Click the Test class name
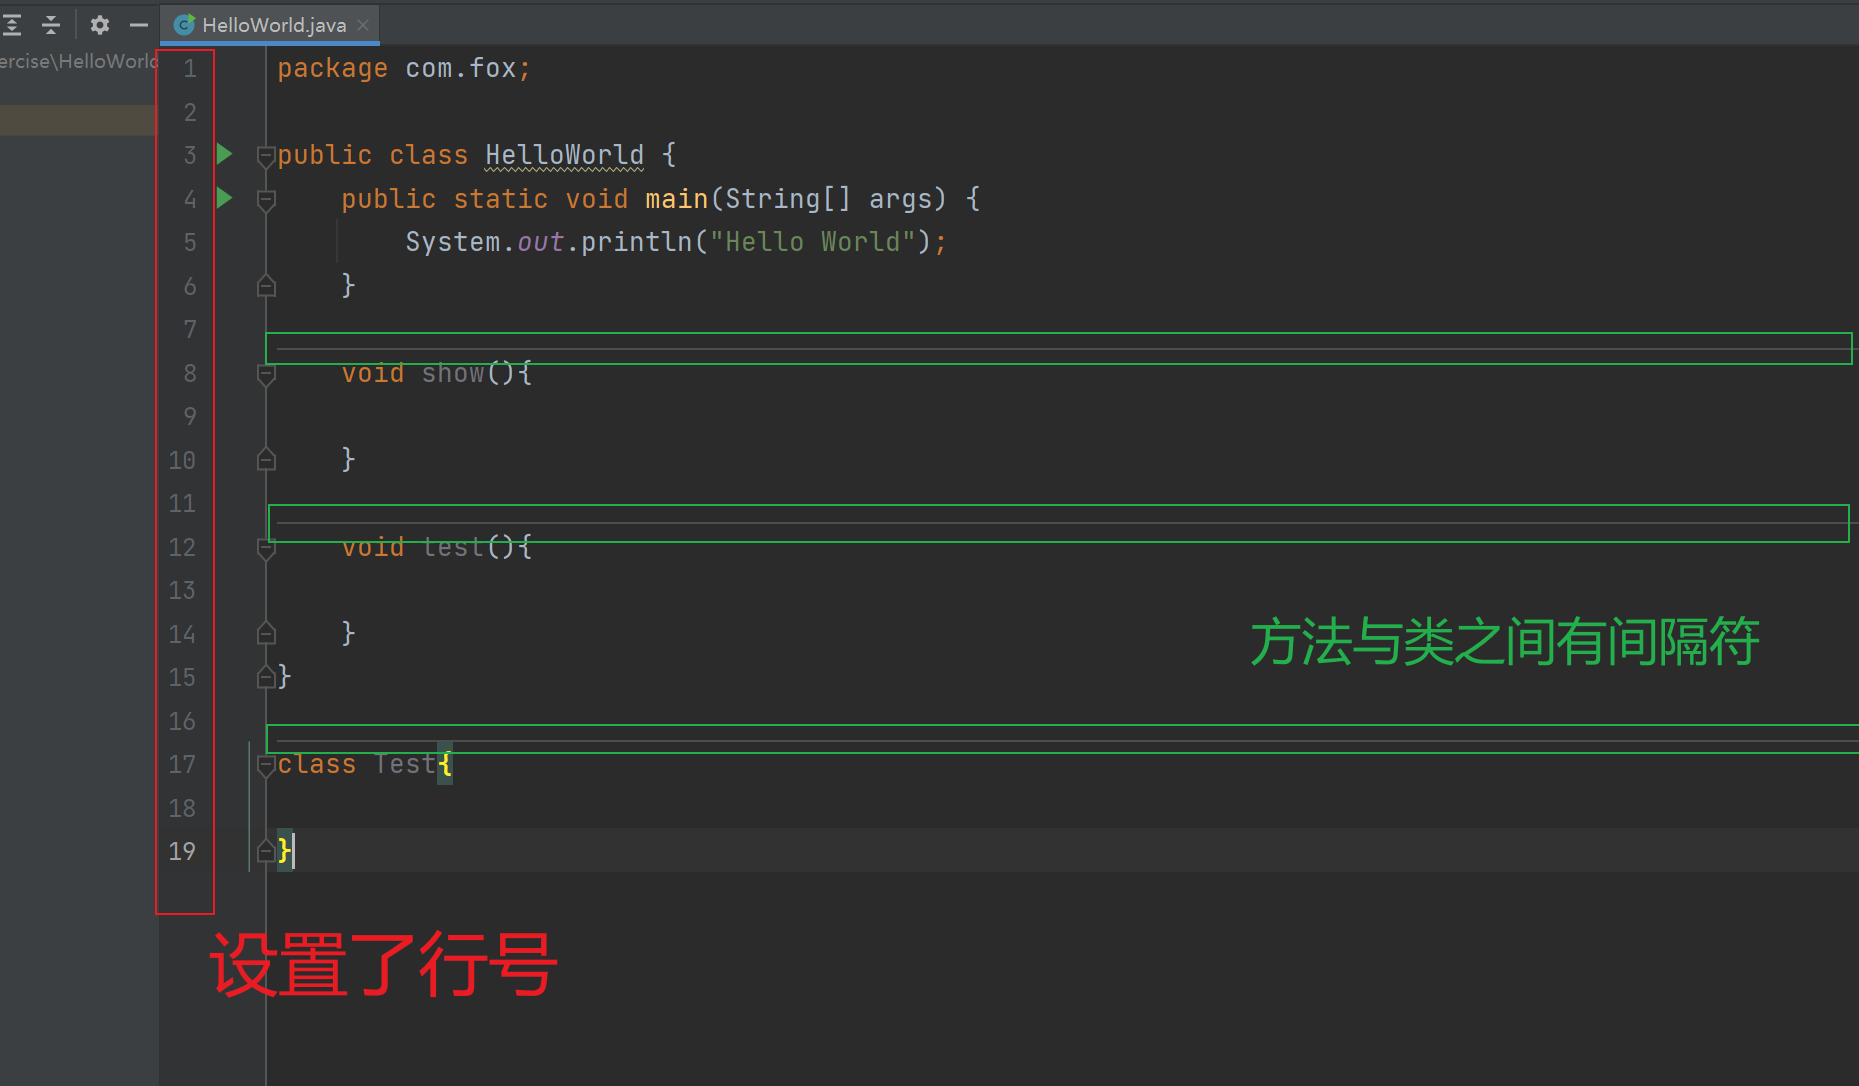Screen dimensions: 1859x1086 [x=405, y=764]
